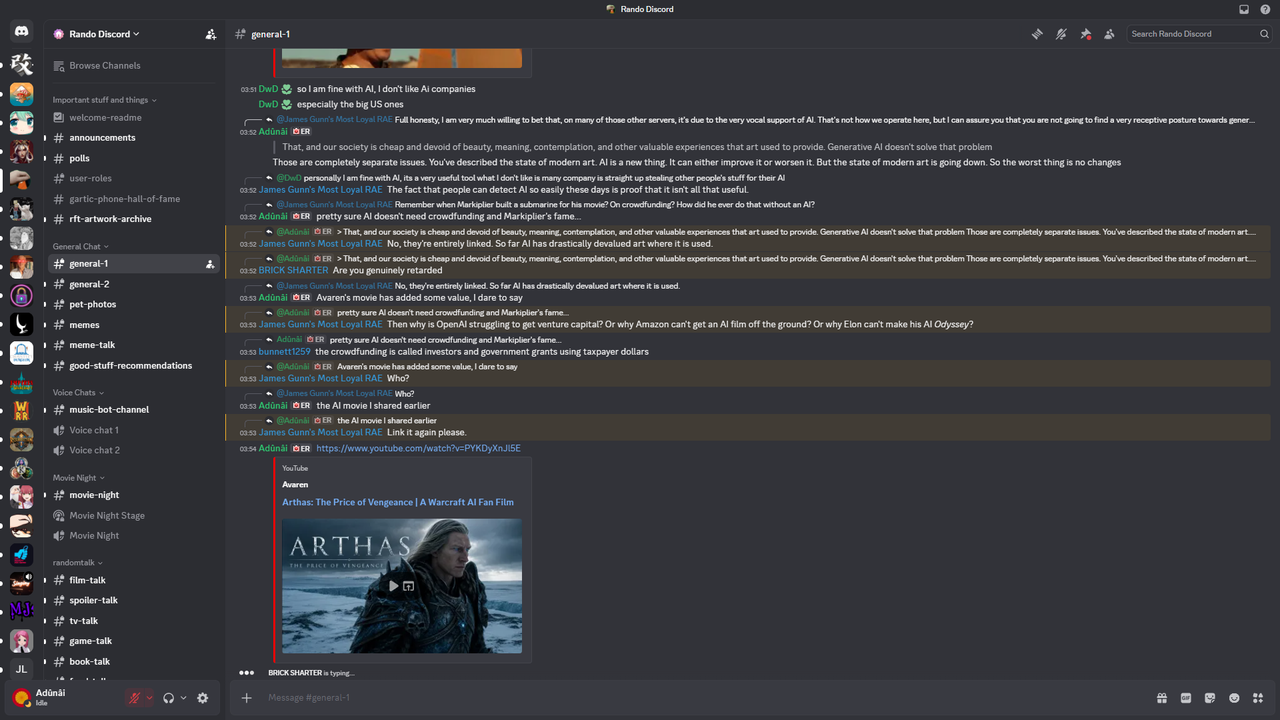Screen dimensions: 1280x720
Task: Click create invite icon on general-1 channel
Action: (209, 264)
